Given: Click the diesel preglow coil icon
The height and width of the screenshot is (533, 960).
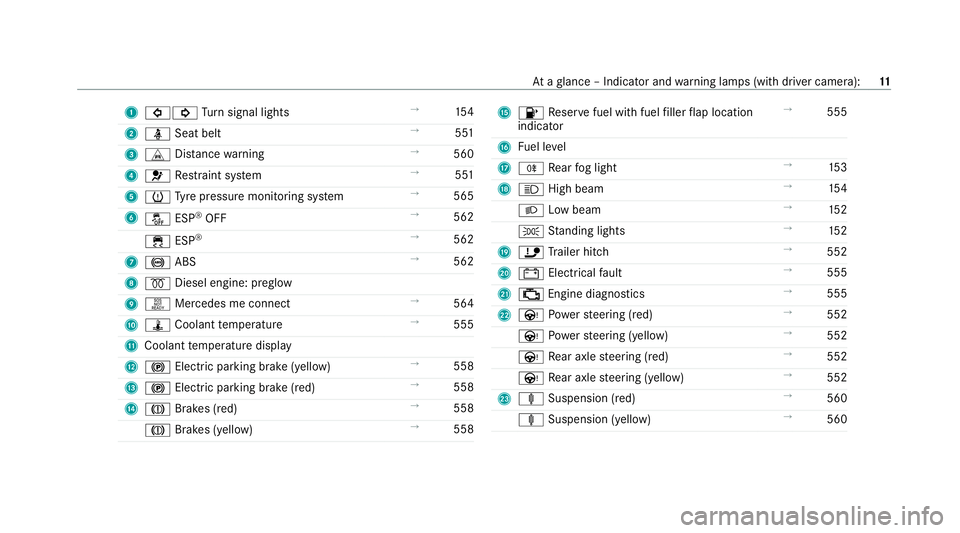Looking at the screenshot, I should [157, 283].
